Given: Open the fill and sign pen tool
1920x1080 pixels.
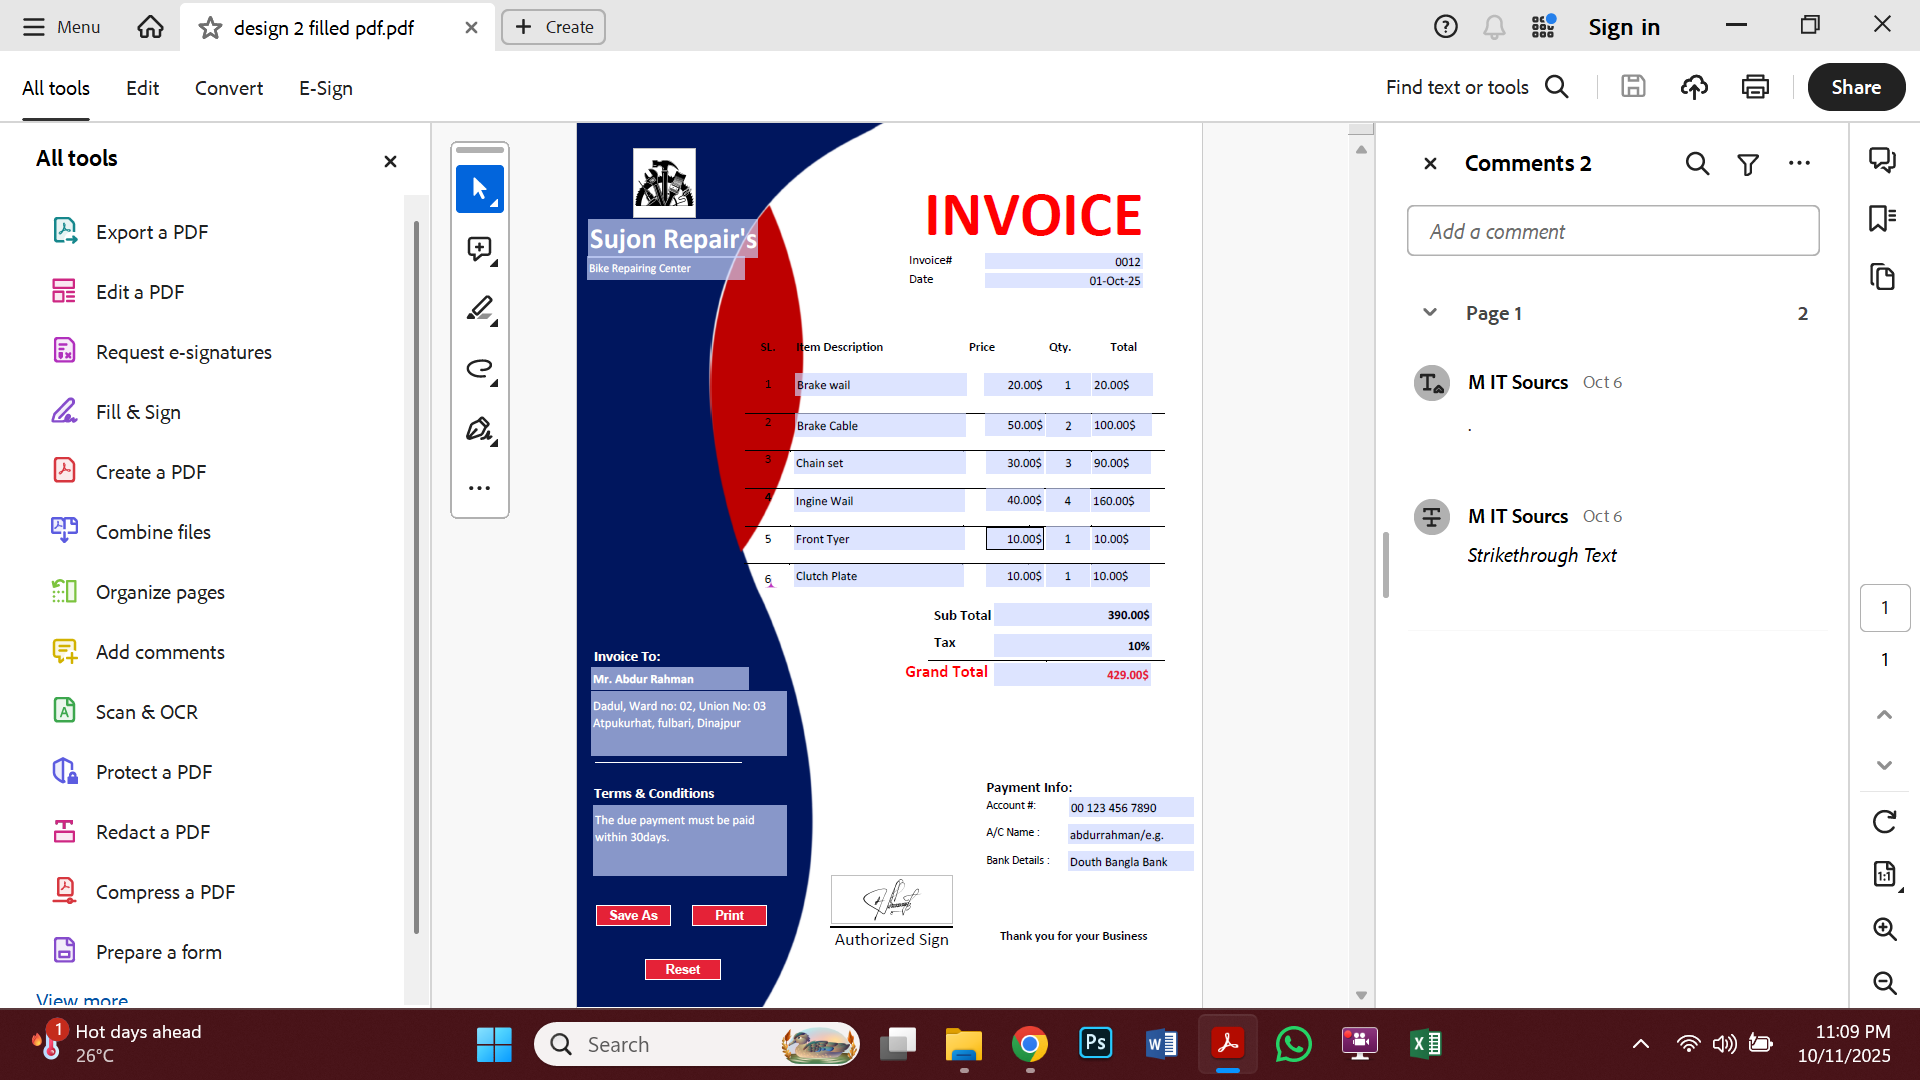Looking at the screenshot, I should click(479, 429).
